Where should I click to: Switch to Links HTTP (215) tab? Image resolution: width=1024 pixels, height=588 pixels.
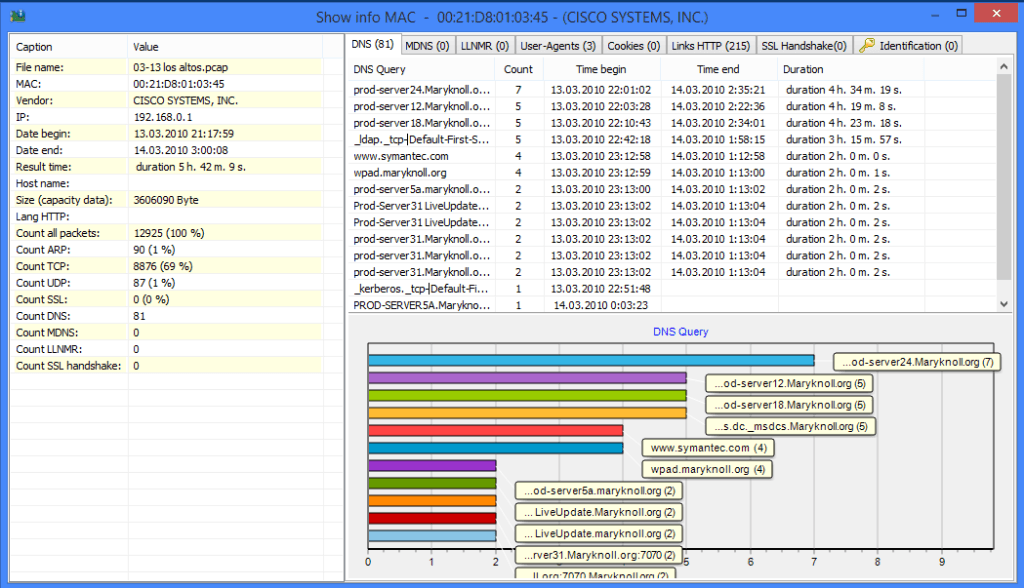click(x=711, y=46)
